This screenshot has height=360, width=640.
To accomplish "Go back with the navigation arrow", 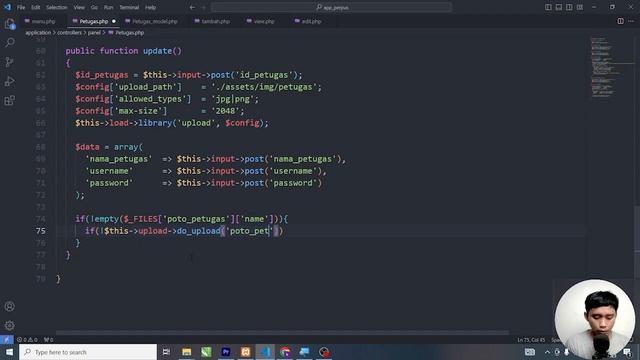I will click(x=192, y=7).
